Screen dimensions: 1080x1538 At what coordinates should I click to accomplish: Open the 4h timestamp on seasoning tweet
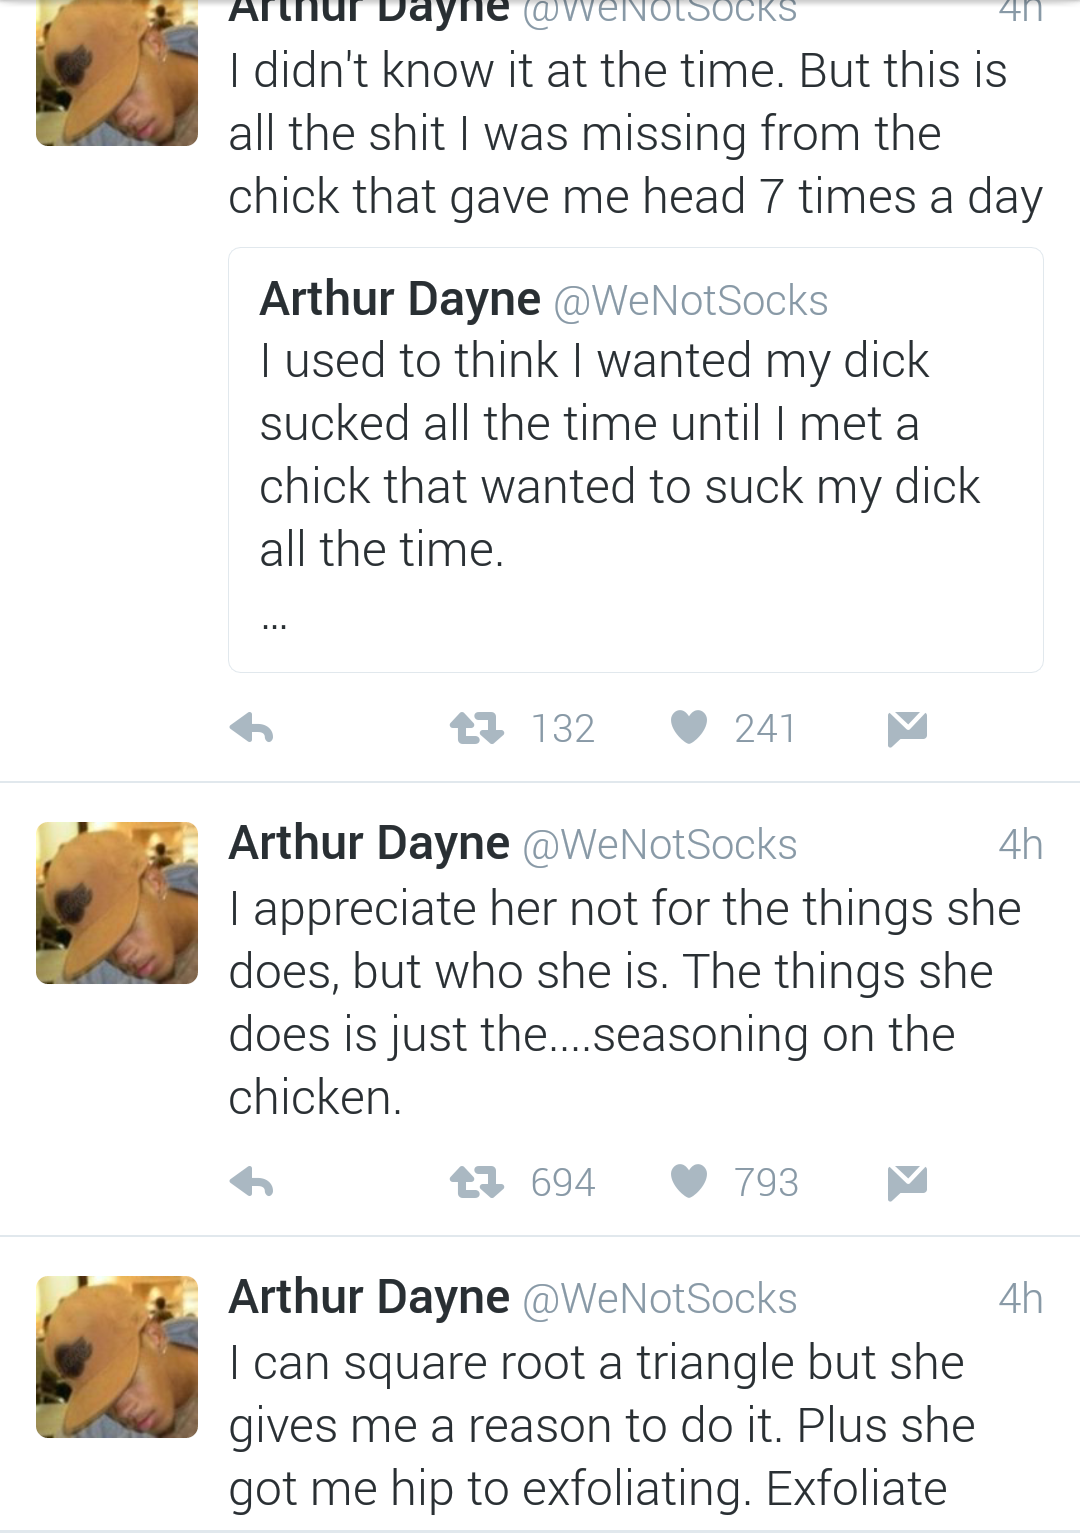coord(1020,845)
